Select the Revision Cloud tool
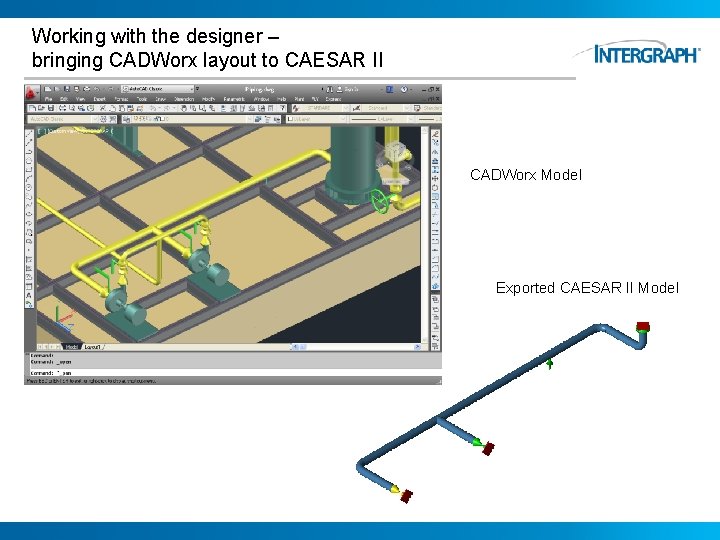 [29, 197]
